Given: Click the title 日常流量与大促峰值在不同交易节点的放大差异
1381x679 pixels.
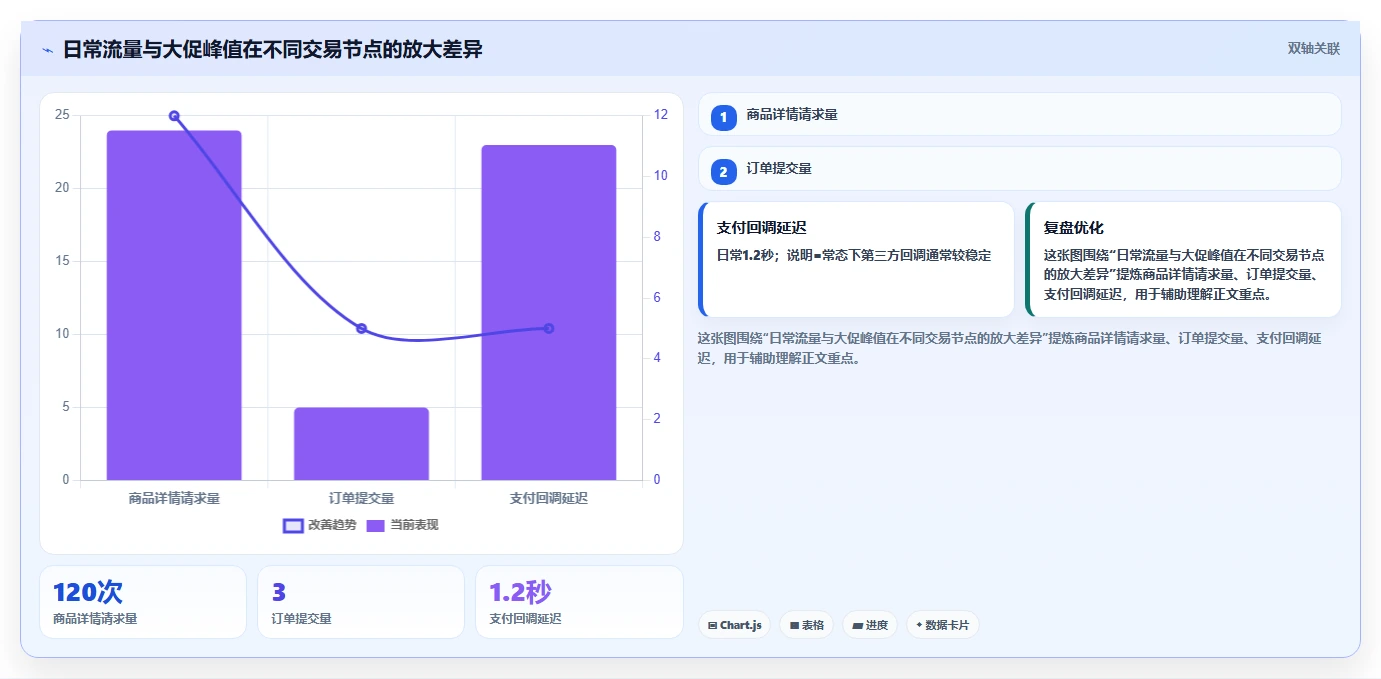Looking at the screenshot, I should tap(272, 49).
